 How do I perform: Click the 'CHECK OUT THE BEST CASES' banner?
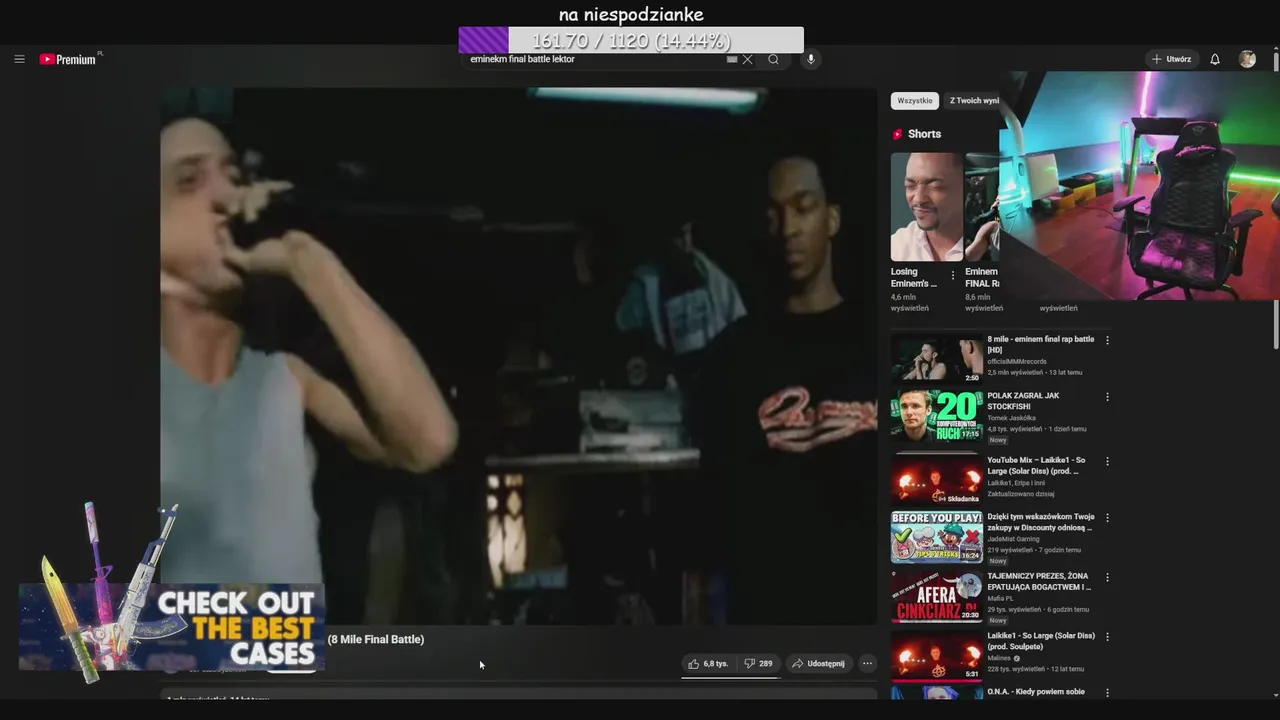pos(171,627)
